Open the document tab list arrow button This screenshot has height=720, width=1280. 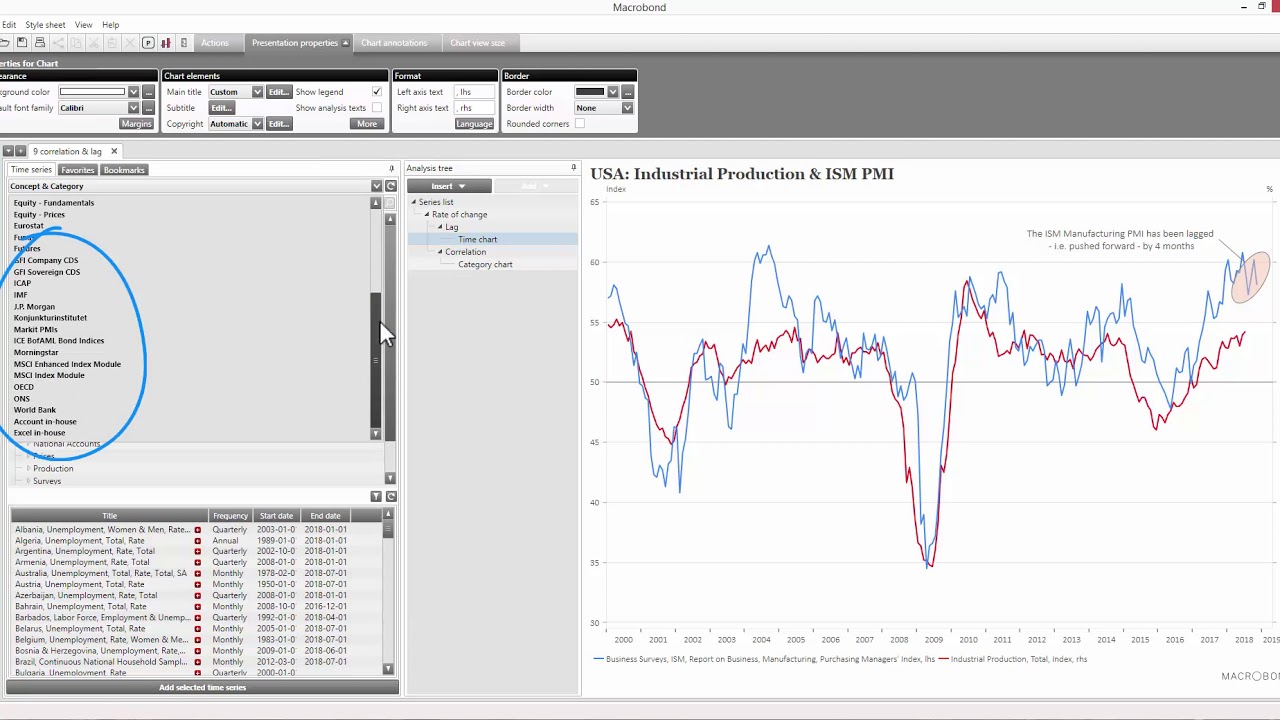click(x=8, y=151)
